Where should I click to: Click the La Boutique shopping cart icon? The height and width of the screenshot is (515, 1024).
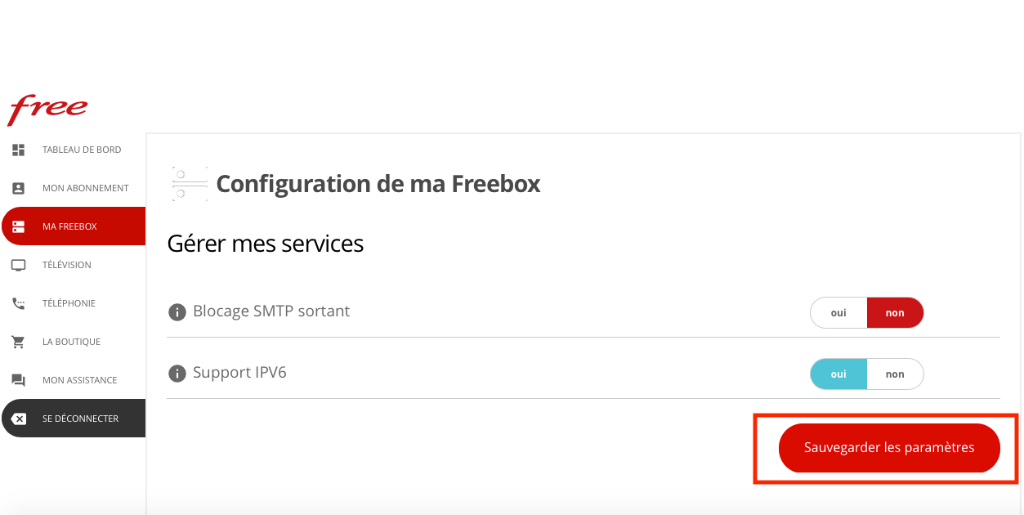(x=18, y=342)
